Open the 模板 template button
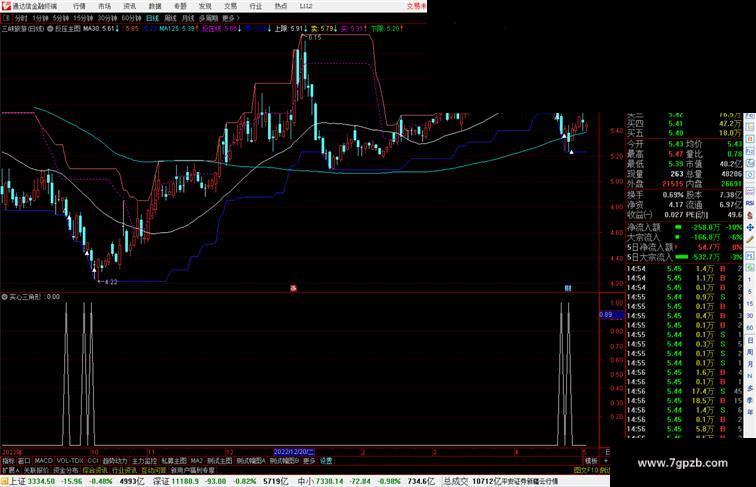 591,461
